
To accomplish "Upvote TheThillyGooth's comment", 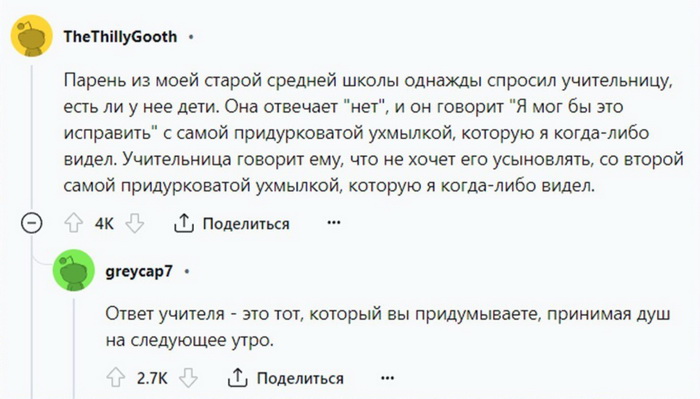I will [74, 223].
